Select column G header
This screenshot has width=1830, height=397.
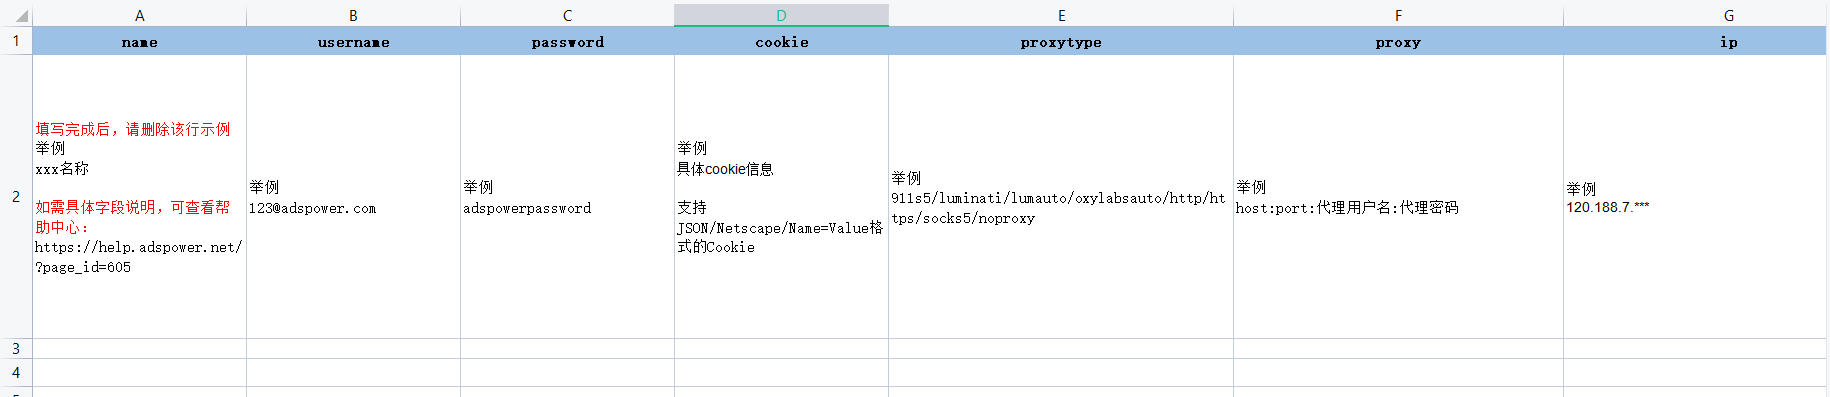point(1695,15)
